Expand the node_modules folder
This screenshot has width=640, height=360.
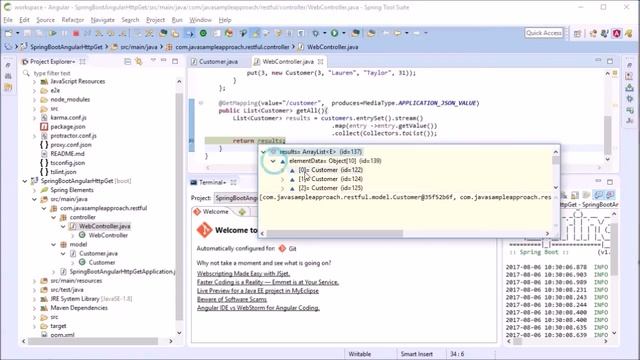pos(34,100)
